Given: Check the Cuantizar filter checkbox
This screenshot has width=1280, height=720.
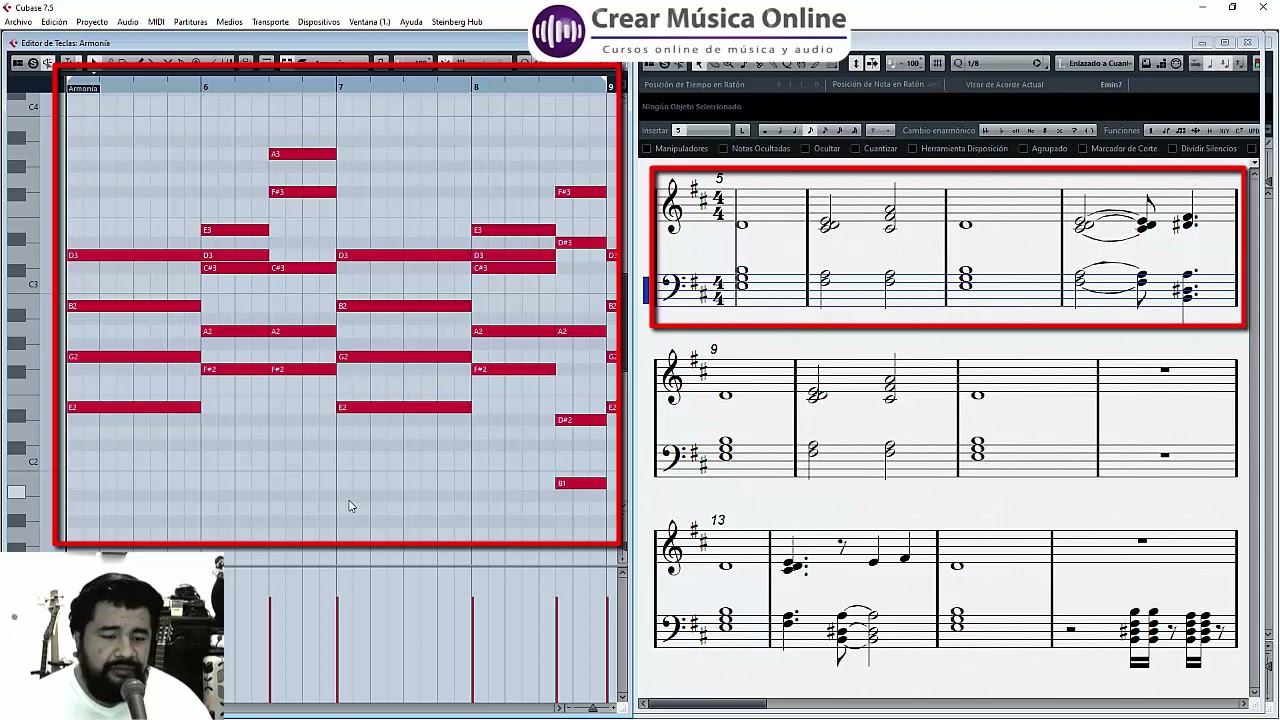Looking at the screenshot, I should [855, 148].
